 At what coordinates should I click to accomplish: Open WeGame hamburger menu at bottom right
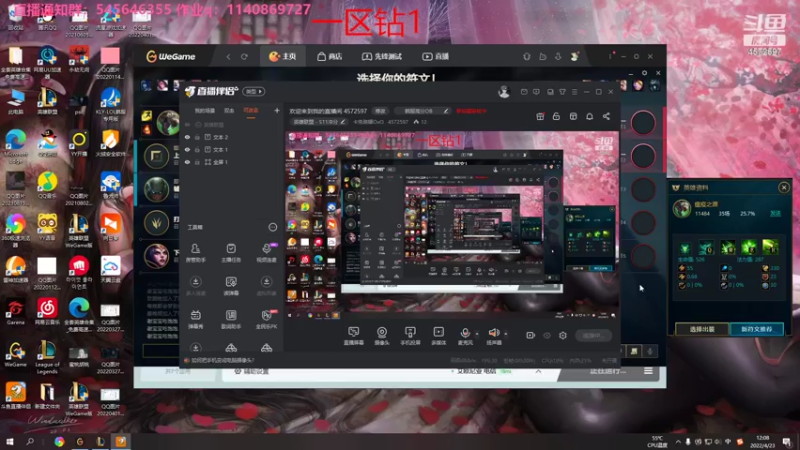[x=648, y=371]
